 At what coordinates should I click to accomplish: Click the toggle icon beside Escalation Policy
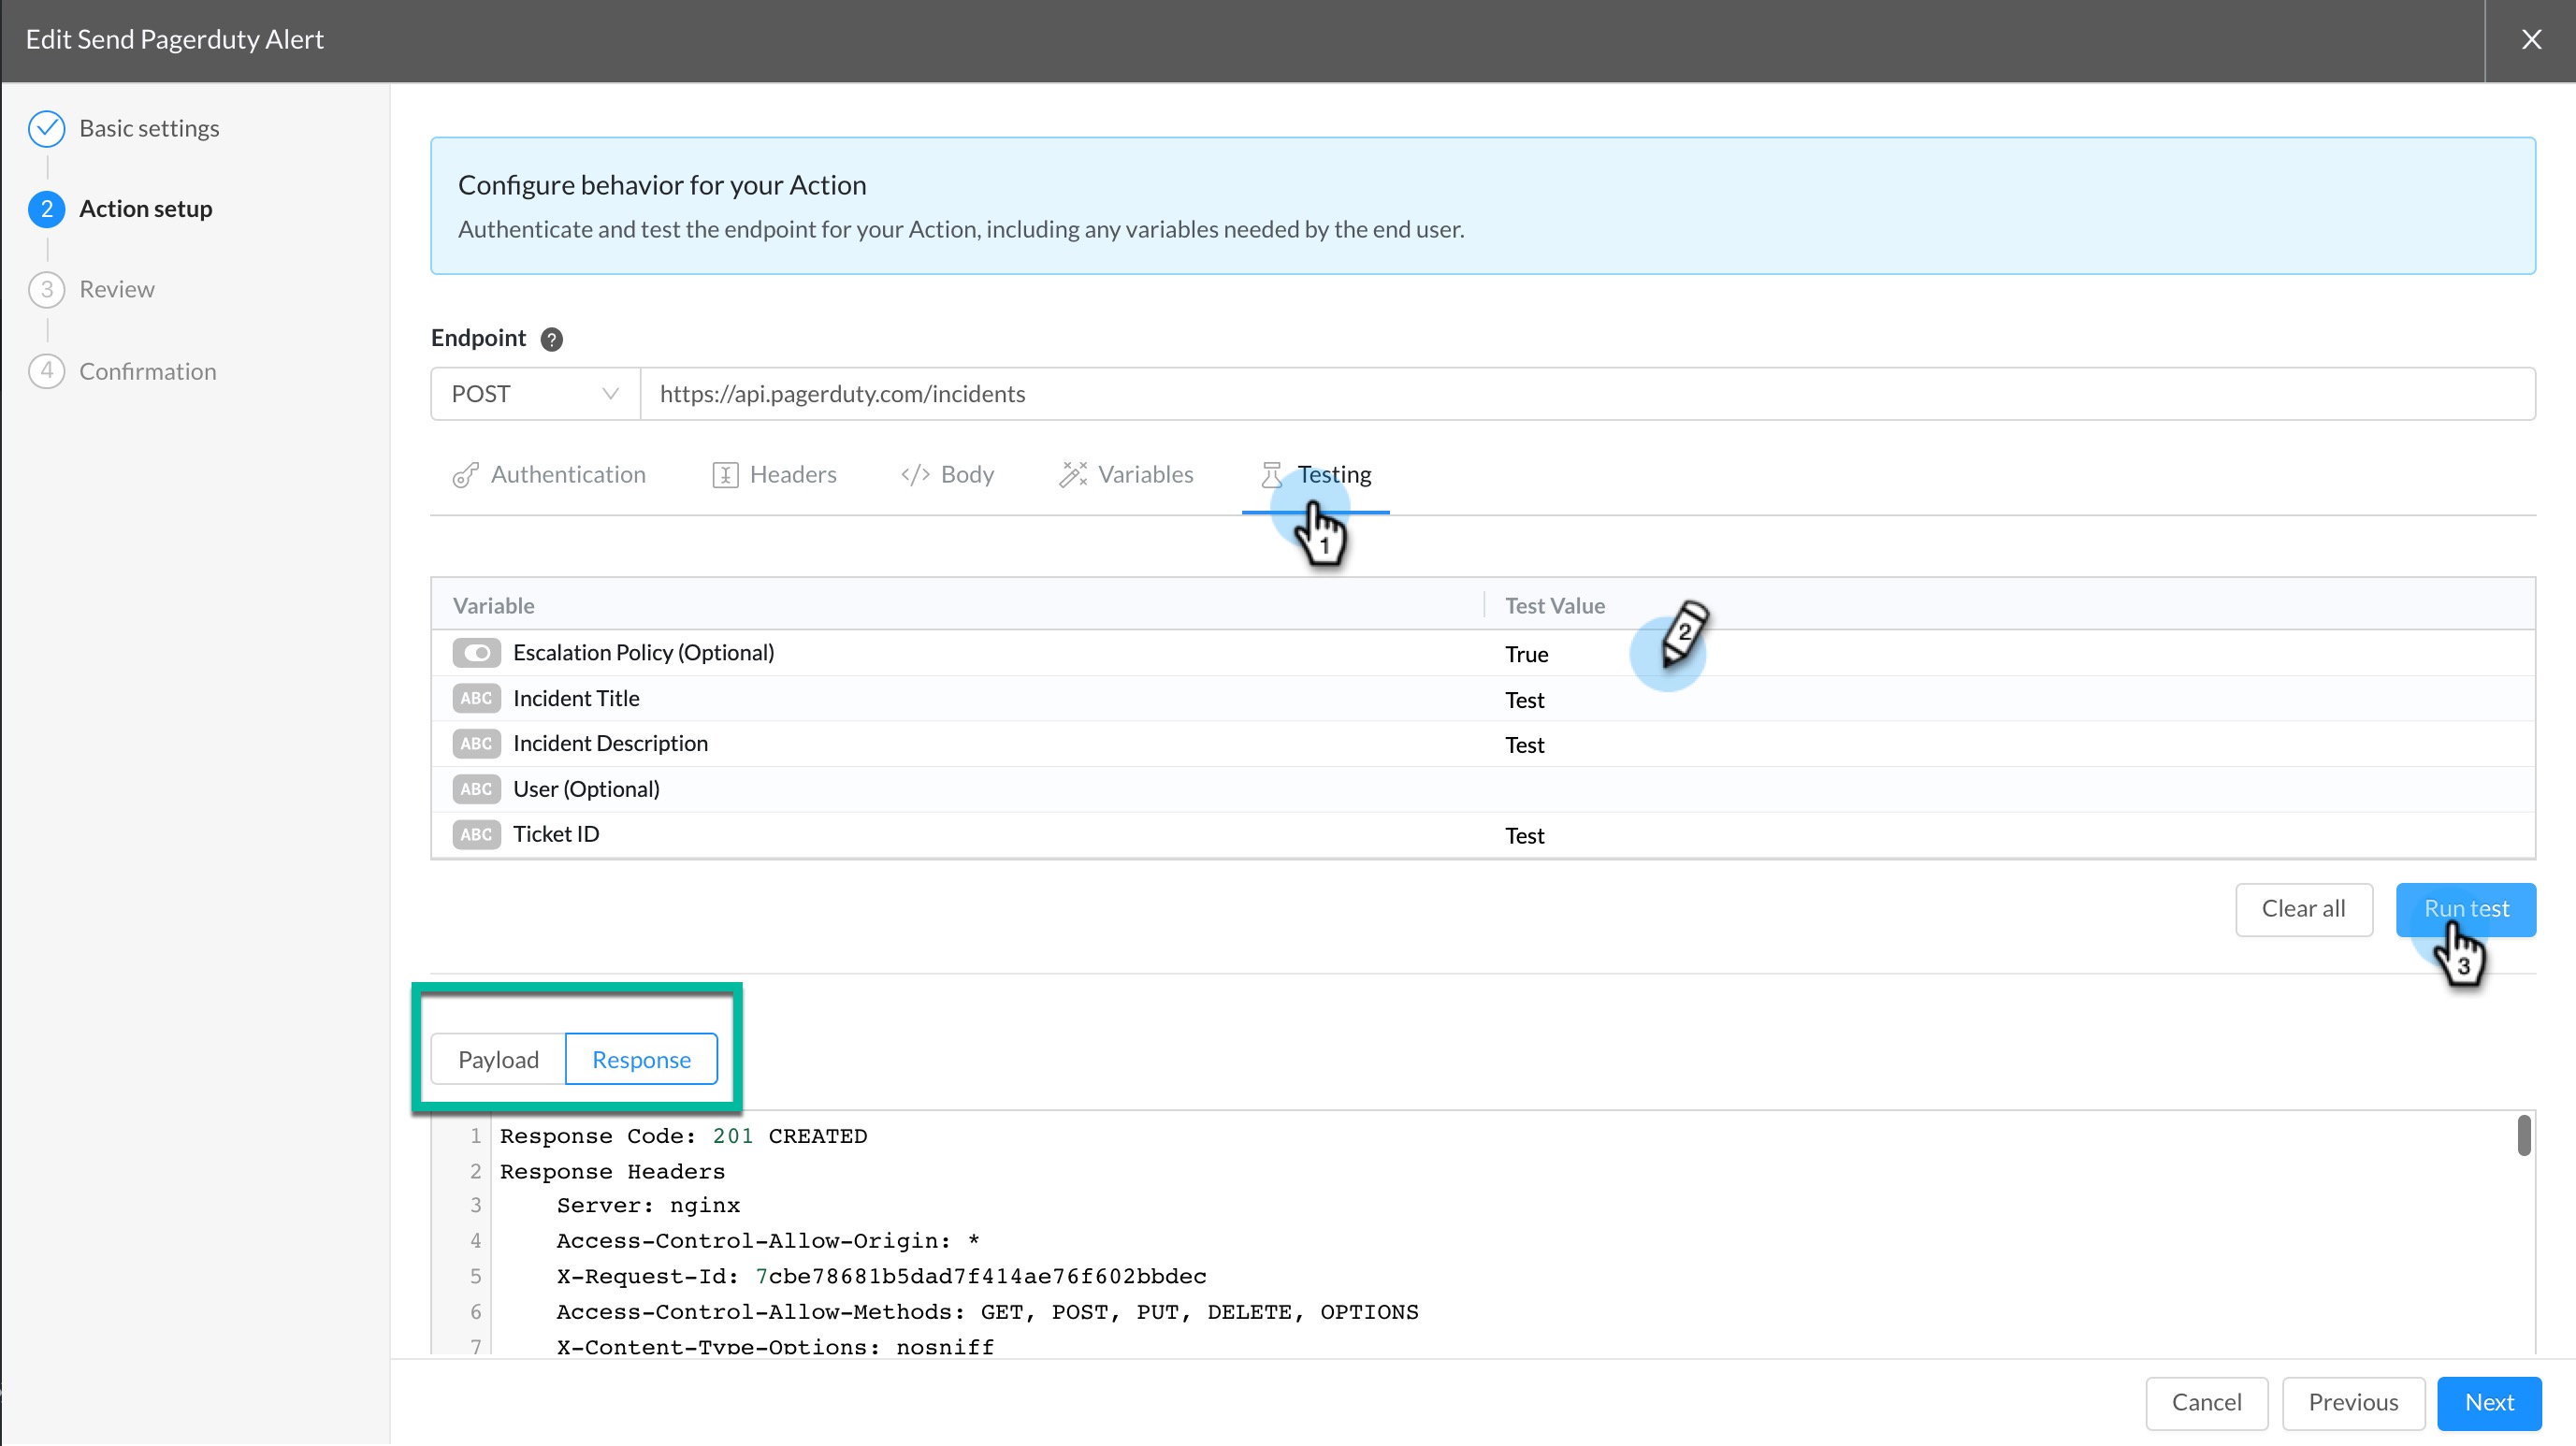(476, 653)
